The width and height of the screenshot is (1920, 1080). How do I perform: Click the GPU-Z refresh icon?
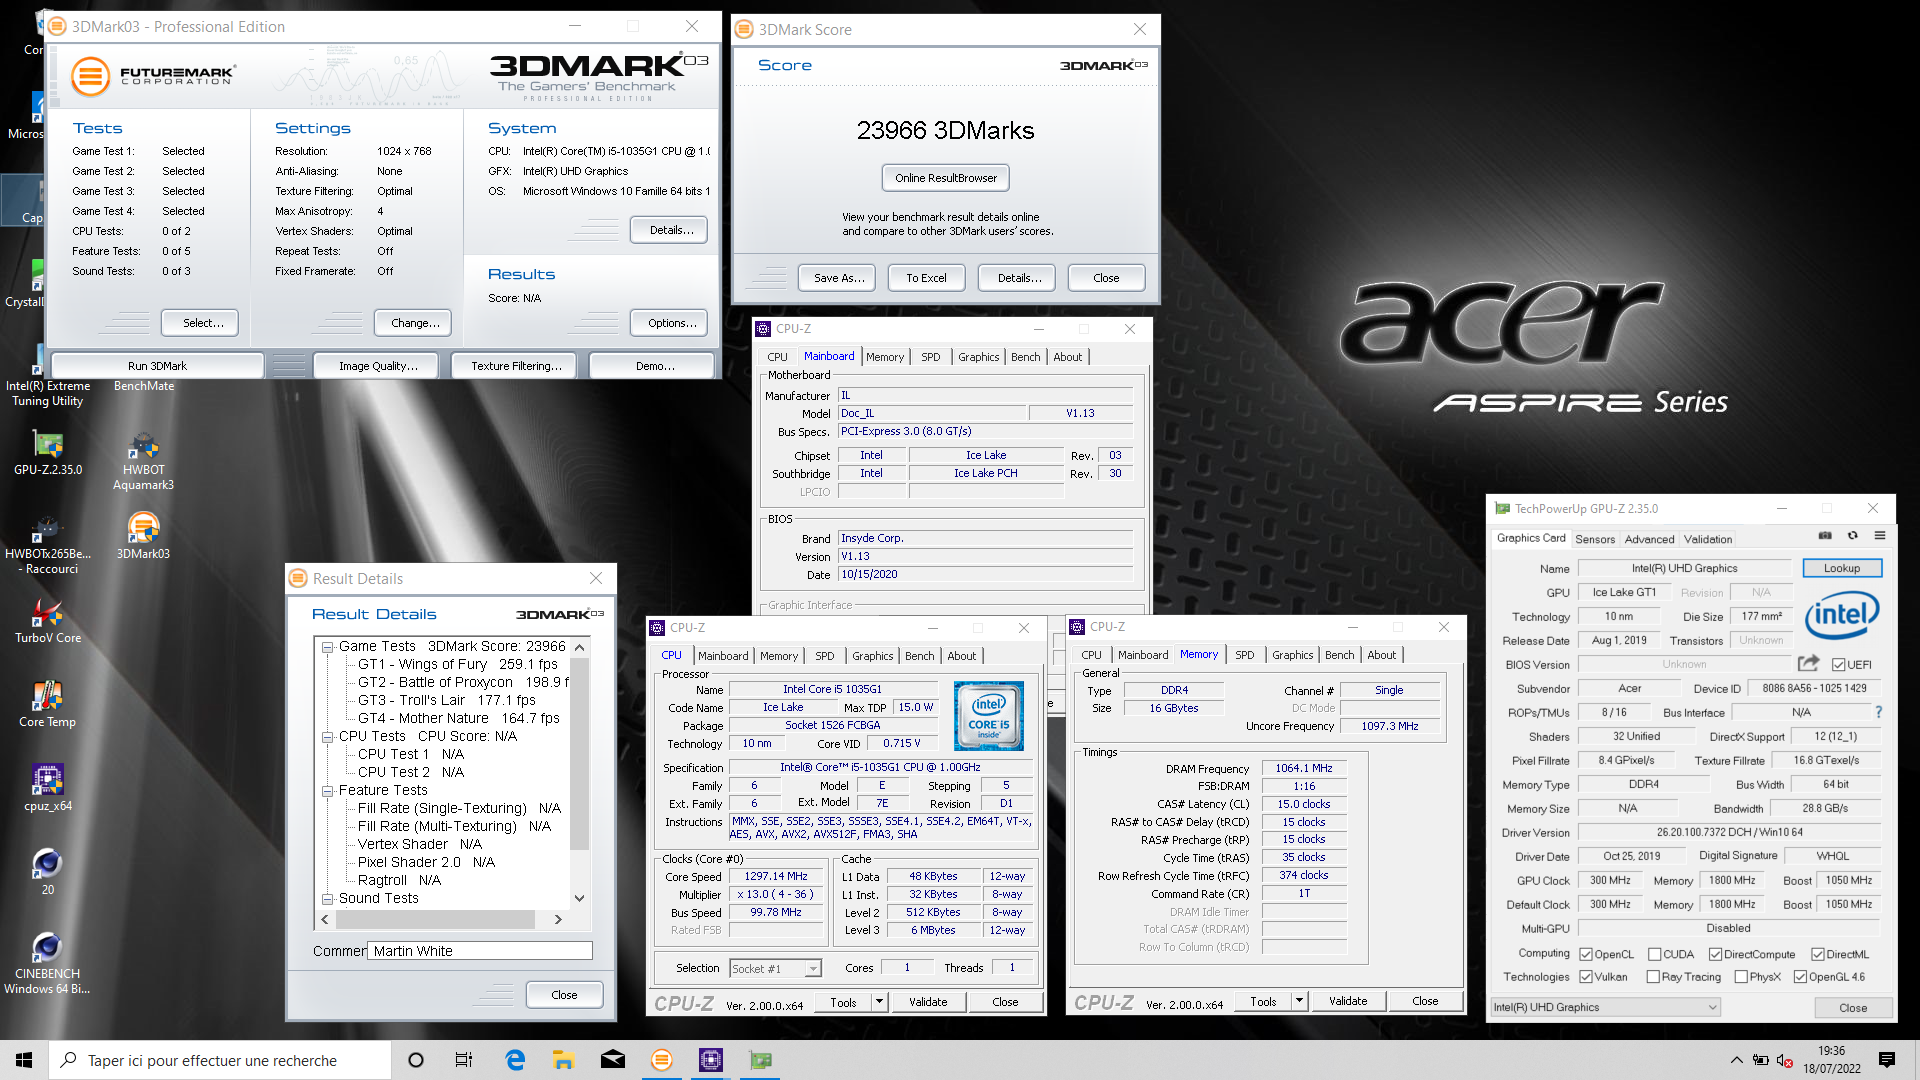click(1852, 536)
